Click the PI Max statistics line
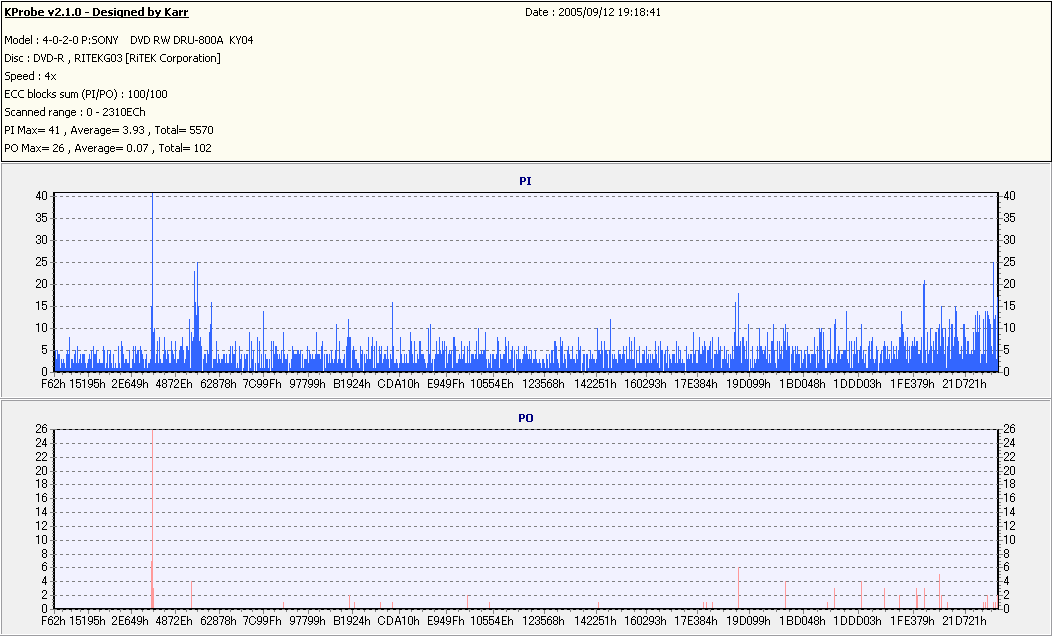The image size is (1052, 636). click(x=109, y=130)
